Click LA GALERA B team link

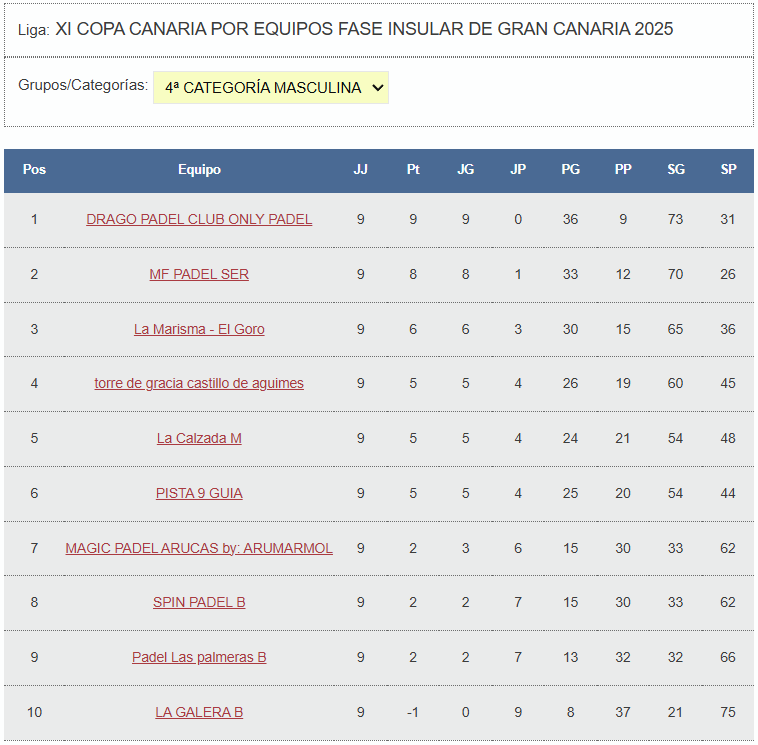tap(199, 712)
